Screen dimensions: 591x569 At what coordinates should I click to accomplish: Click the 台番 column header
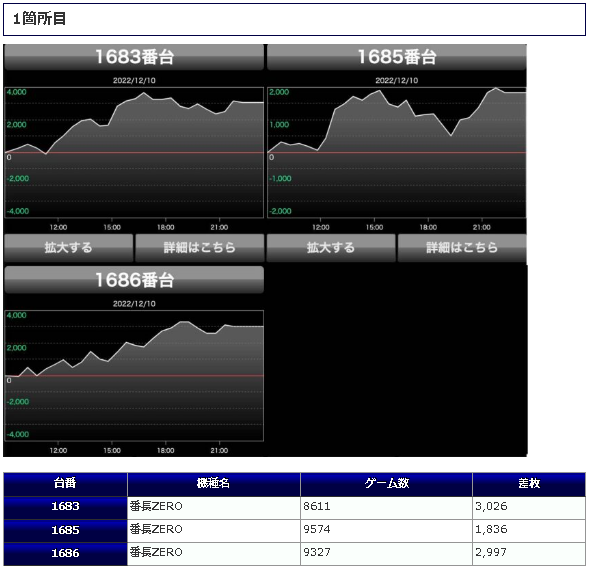pyautogui.click(x=66, y=484)
